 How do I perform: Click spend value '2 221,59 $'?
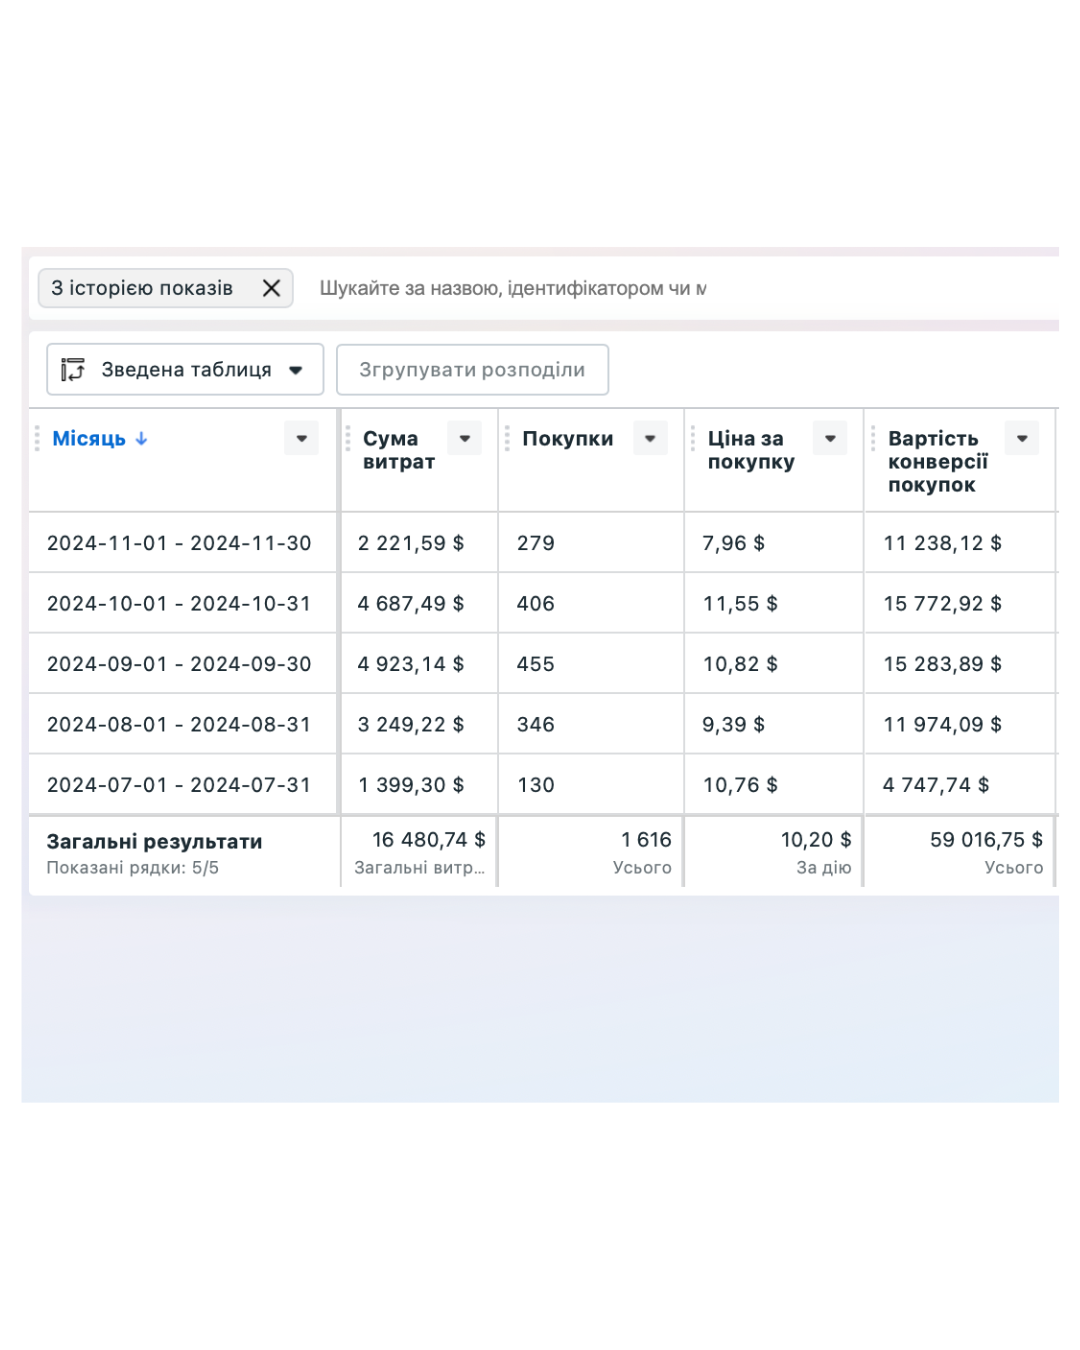[x=411, y=543]
